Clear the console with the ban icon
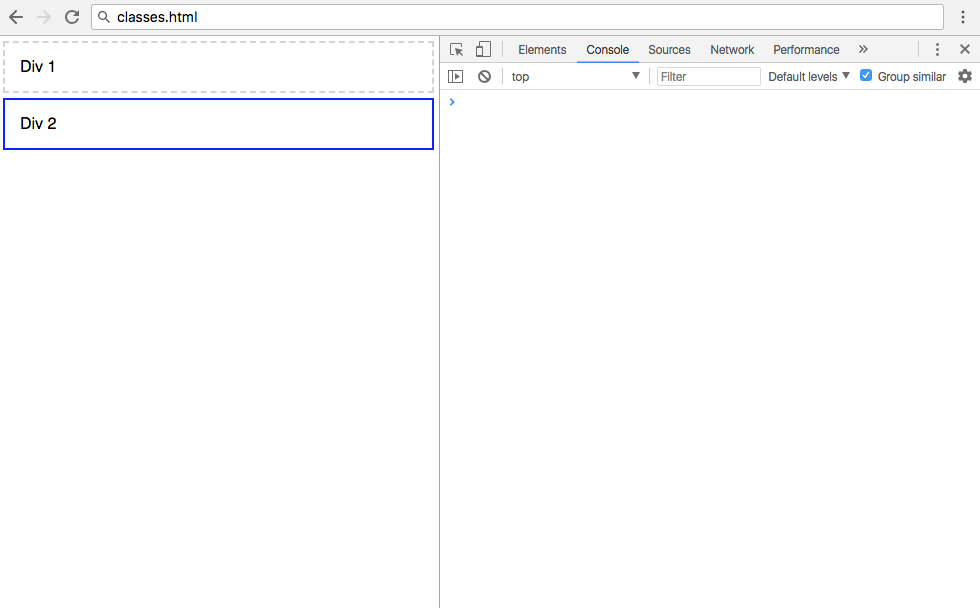Viewport: 980px width, 608px height. tap(484, 76)
